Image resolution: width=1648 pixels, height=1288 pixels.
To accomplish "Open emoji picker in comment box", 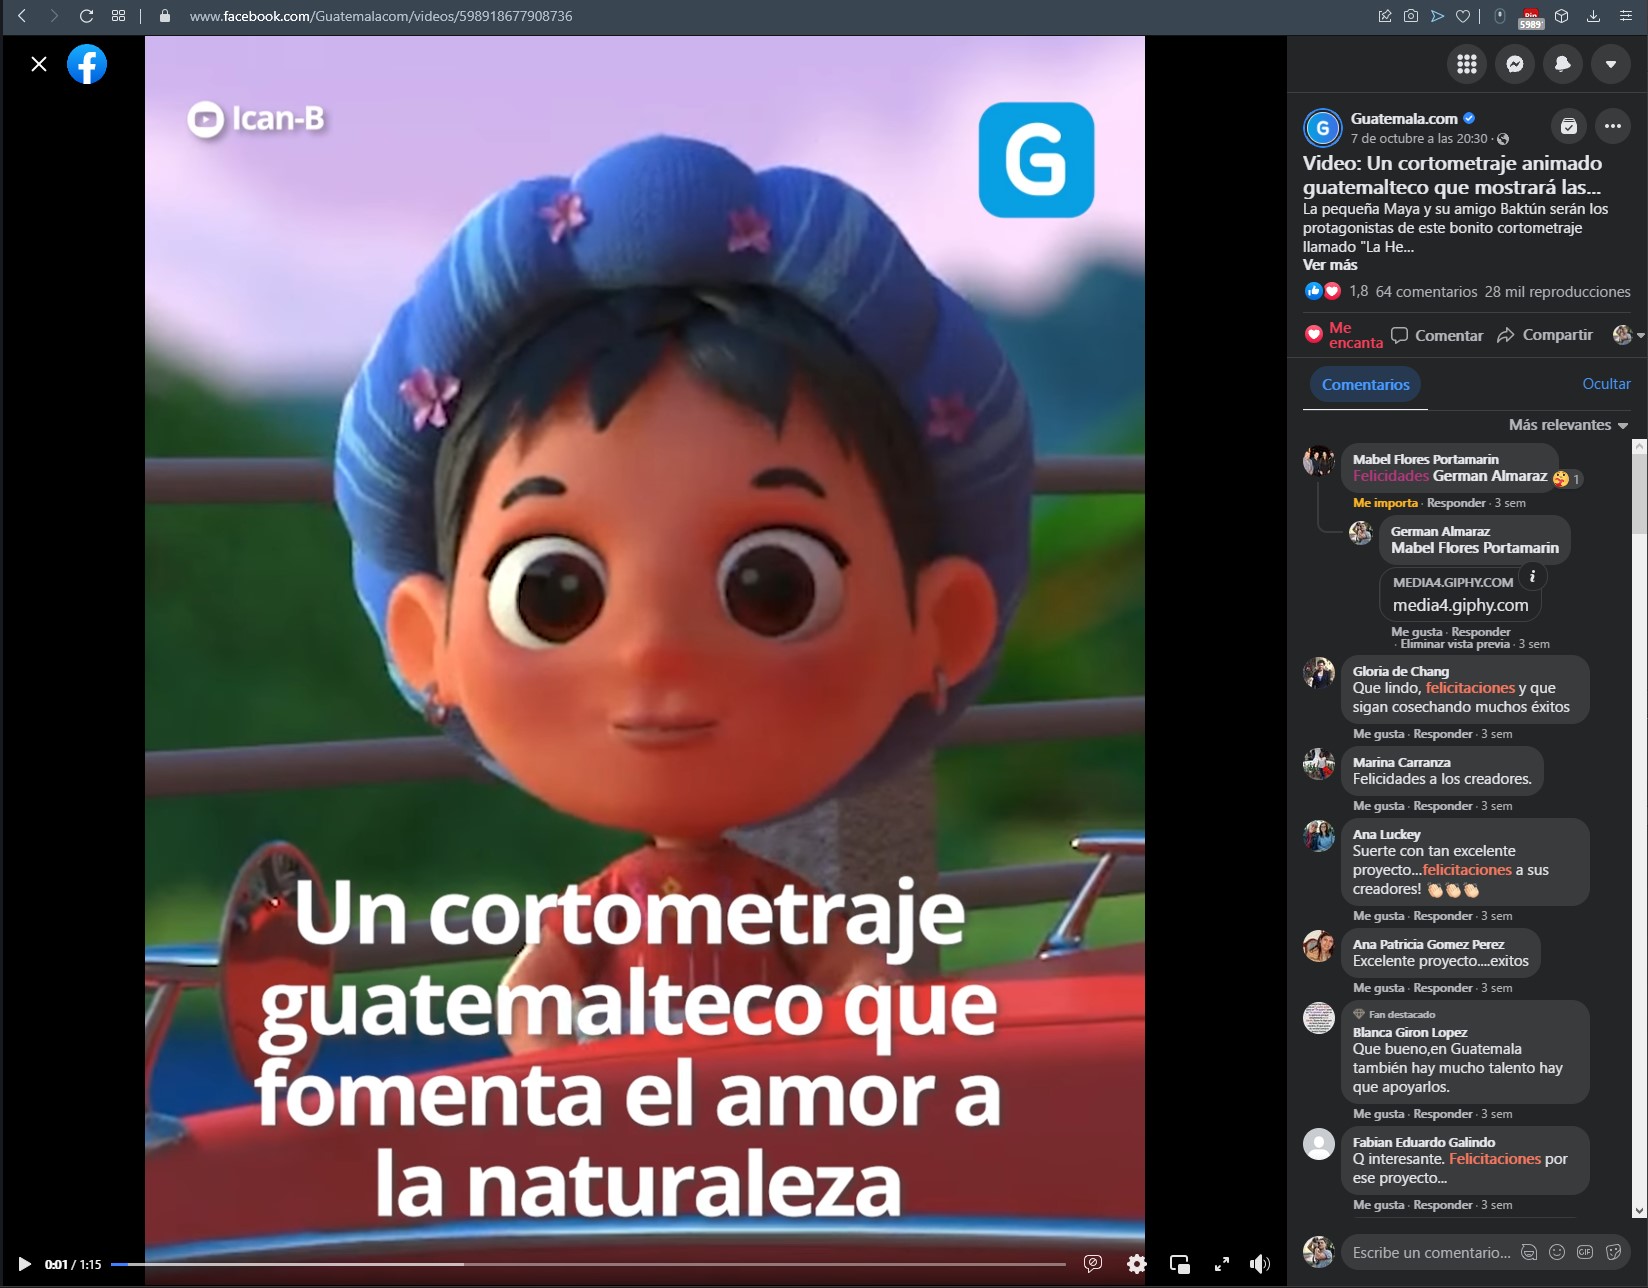I will 1556,1252.
